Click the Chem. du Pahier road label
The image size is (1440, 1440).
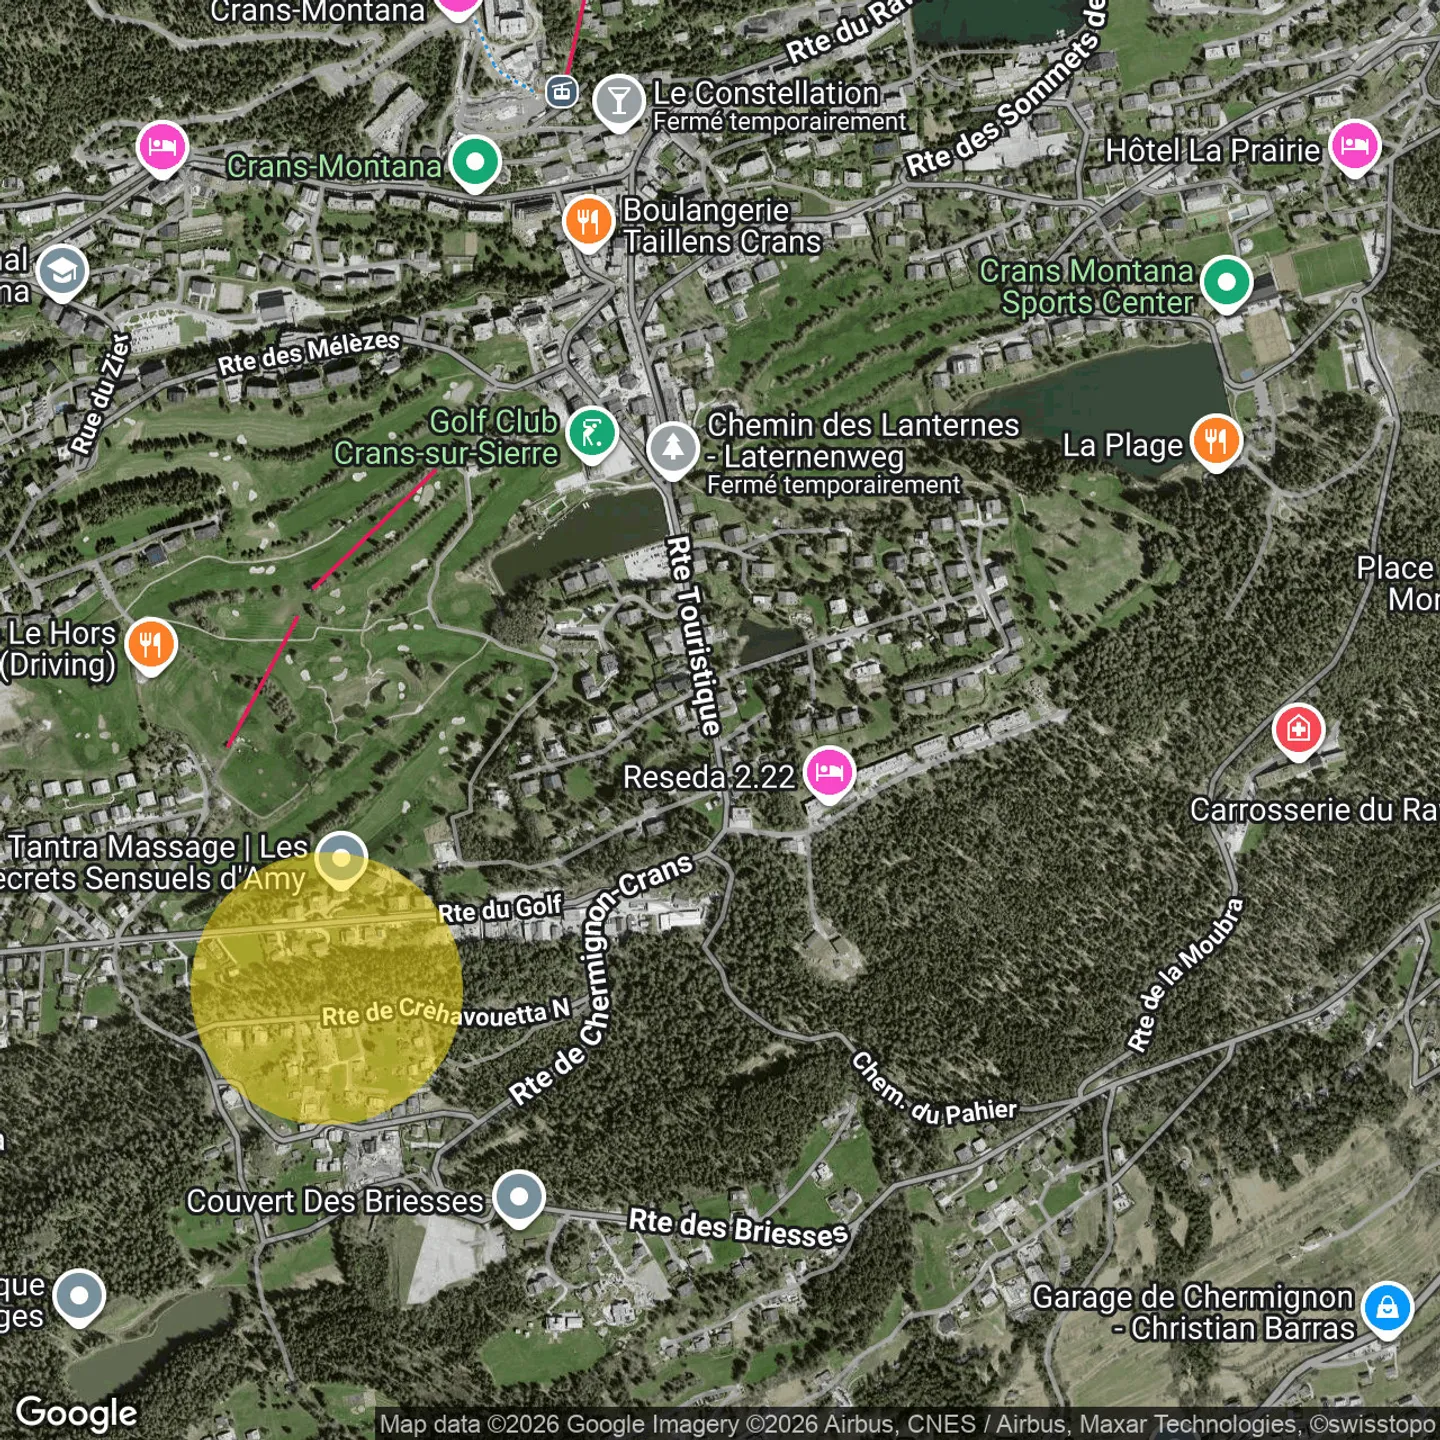(933, 1090)
